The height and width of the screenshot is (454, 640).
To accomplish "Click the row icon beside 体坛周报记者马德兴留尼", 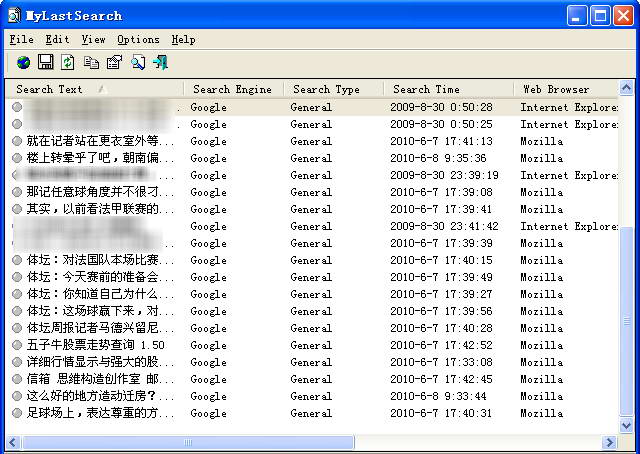I will pos(17,328).
